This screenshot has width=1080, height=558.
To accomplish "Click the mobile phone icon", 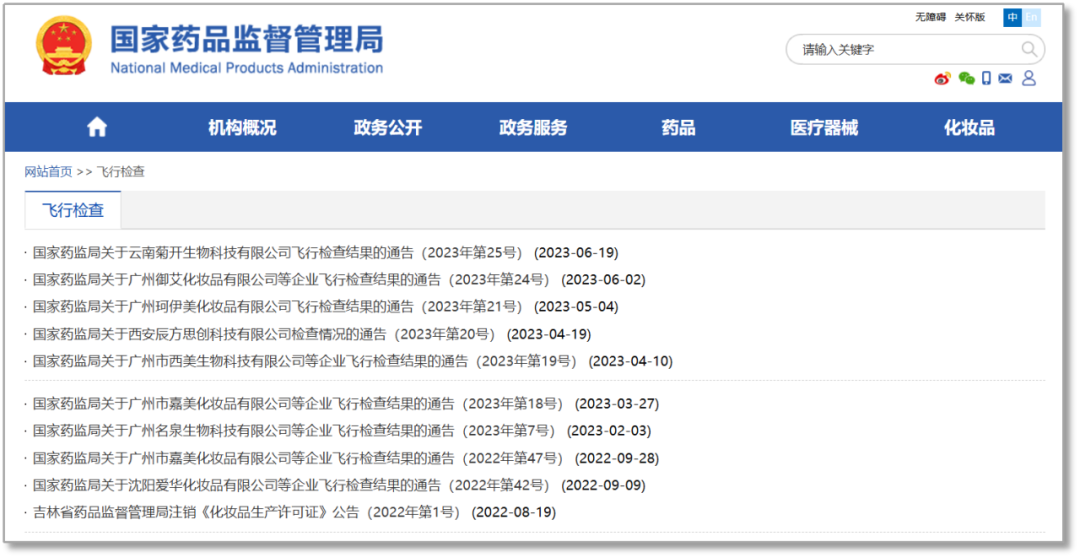I will pos(986,79).
